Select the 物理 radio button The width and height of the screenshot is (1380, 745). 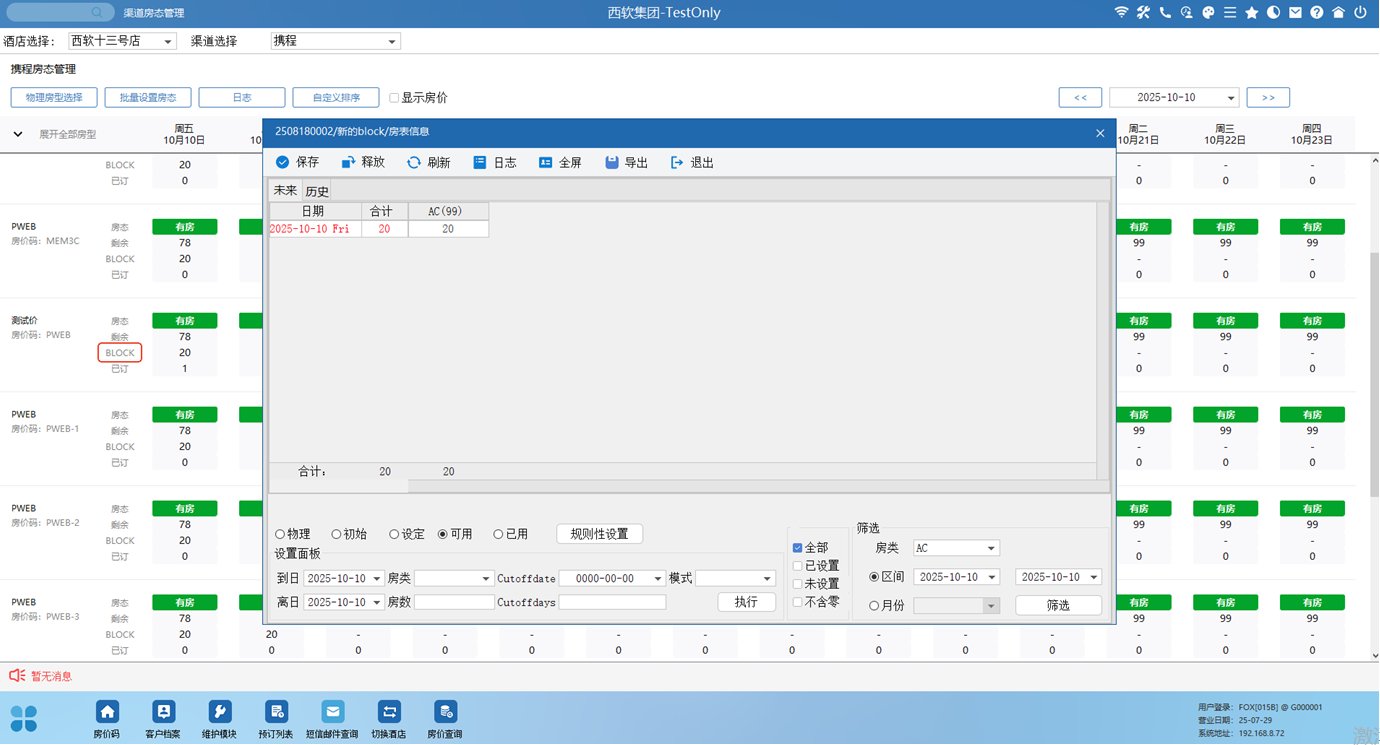tap(281, 534)
